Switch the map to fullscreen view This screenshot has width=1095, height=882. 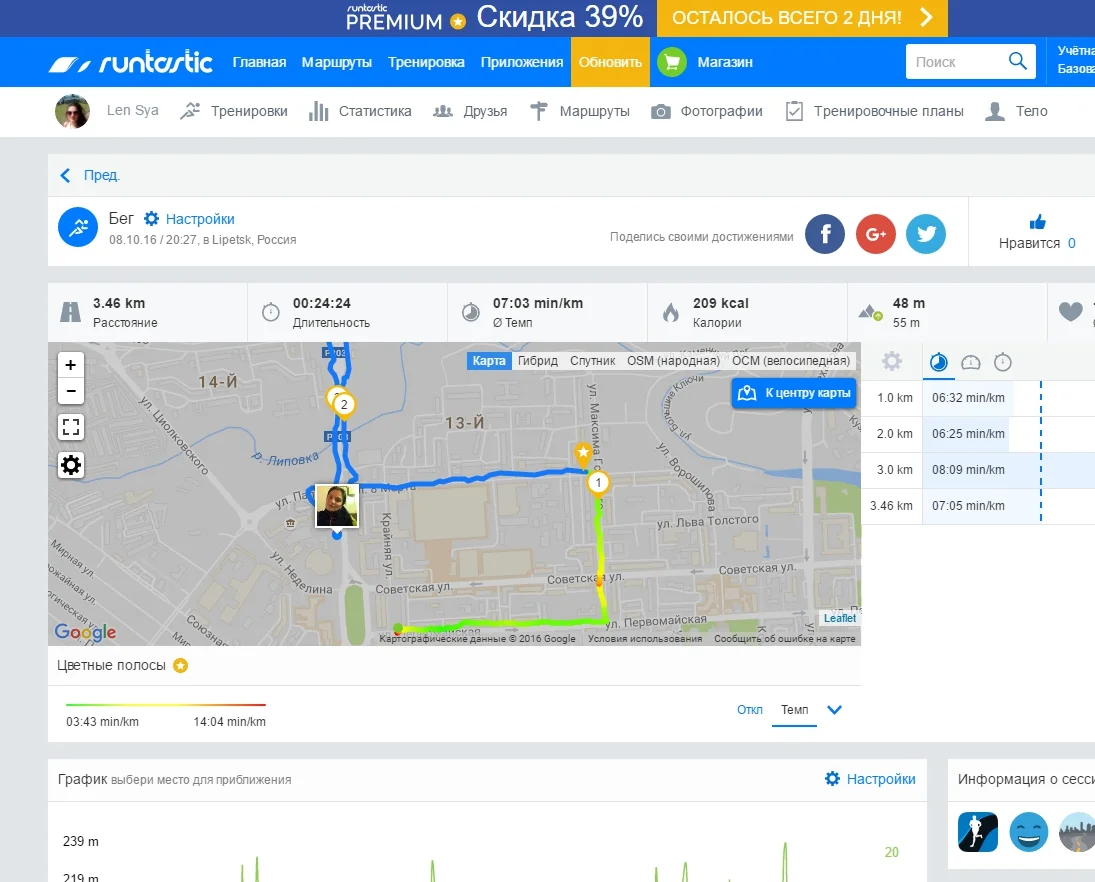pos(71,428)
